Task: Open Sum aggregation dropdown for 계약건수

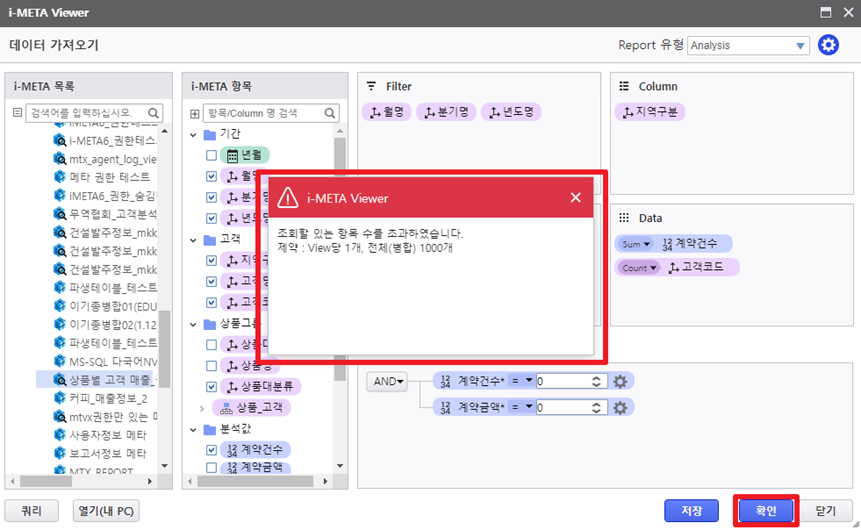Action: (x=635, y=244)
